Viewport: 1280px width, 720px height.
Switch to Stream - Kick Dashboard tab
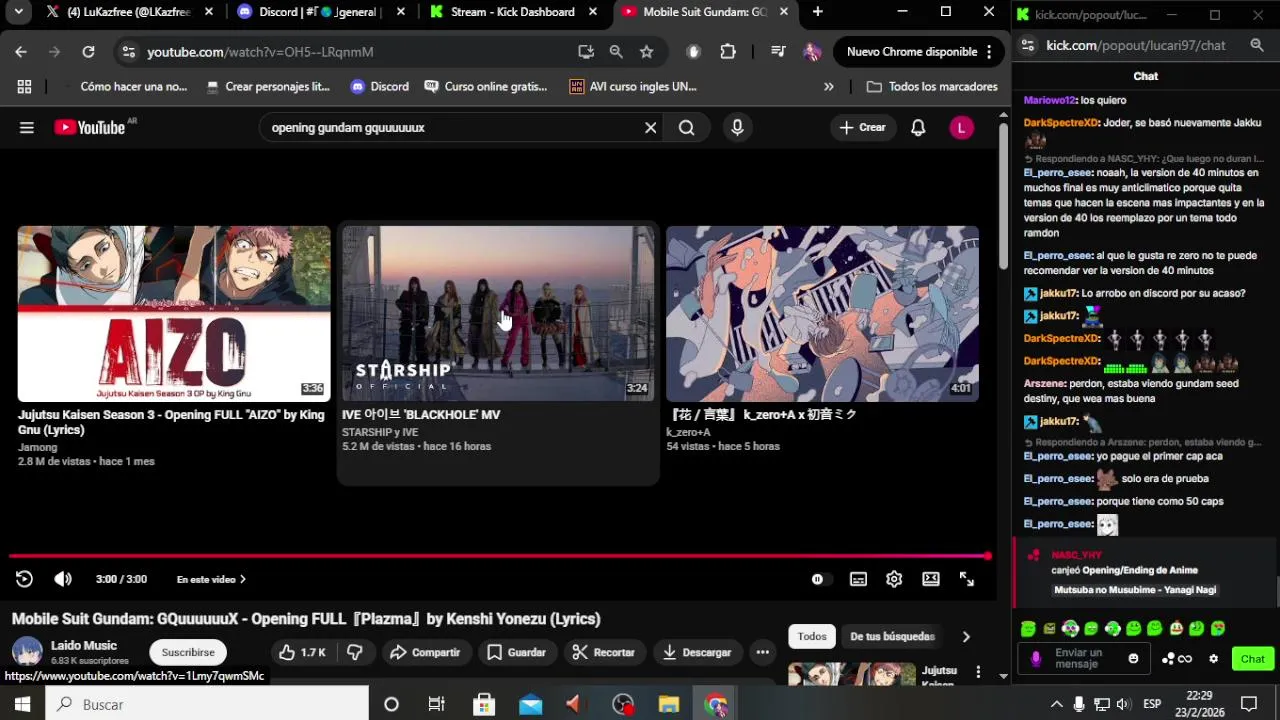(x=512, y=12)
